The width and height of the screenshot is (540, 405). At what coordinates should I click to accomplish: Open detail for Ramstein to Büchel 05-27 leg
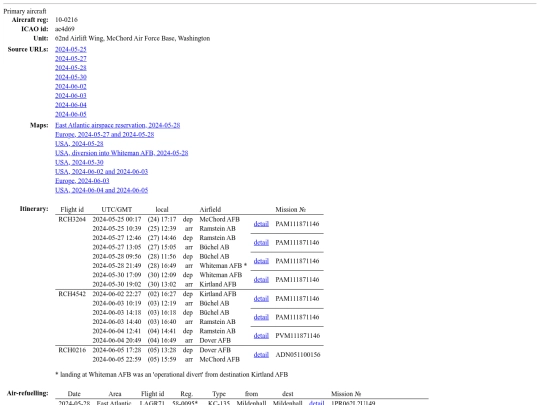[261, 242]
